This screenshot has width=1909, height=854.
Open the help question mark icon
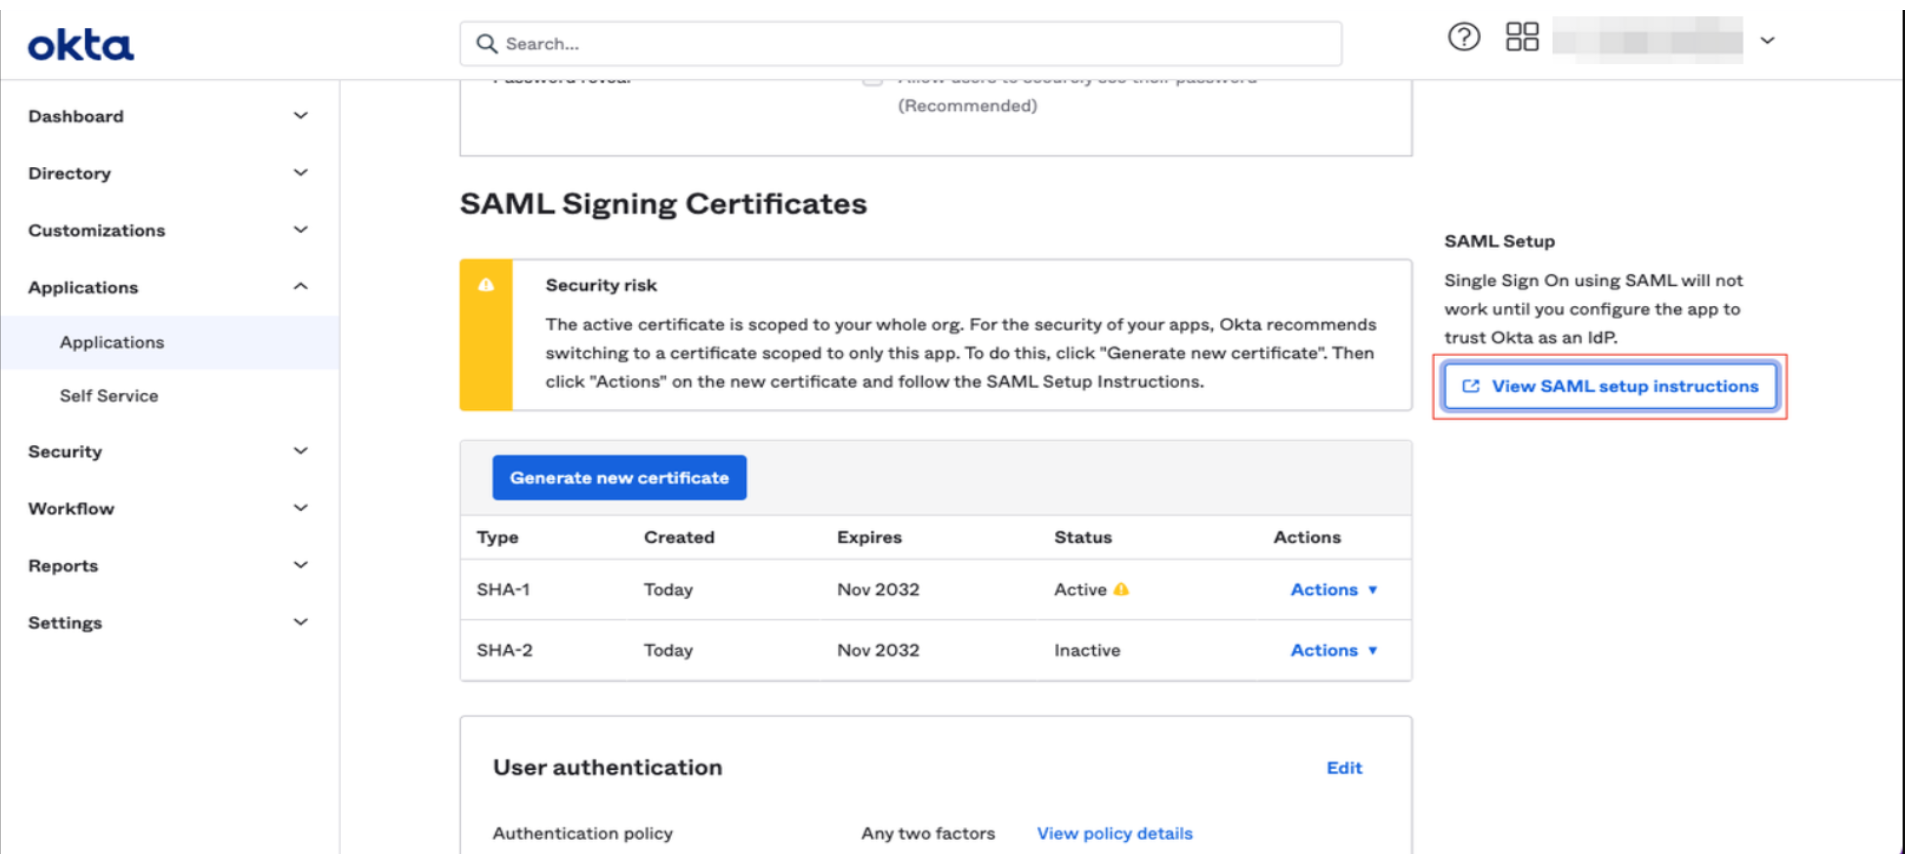coord(1462,37)
